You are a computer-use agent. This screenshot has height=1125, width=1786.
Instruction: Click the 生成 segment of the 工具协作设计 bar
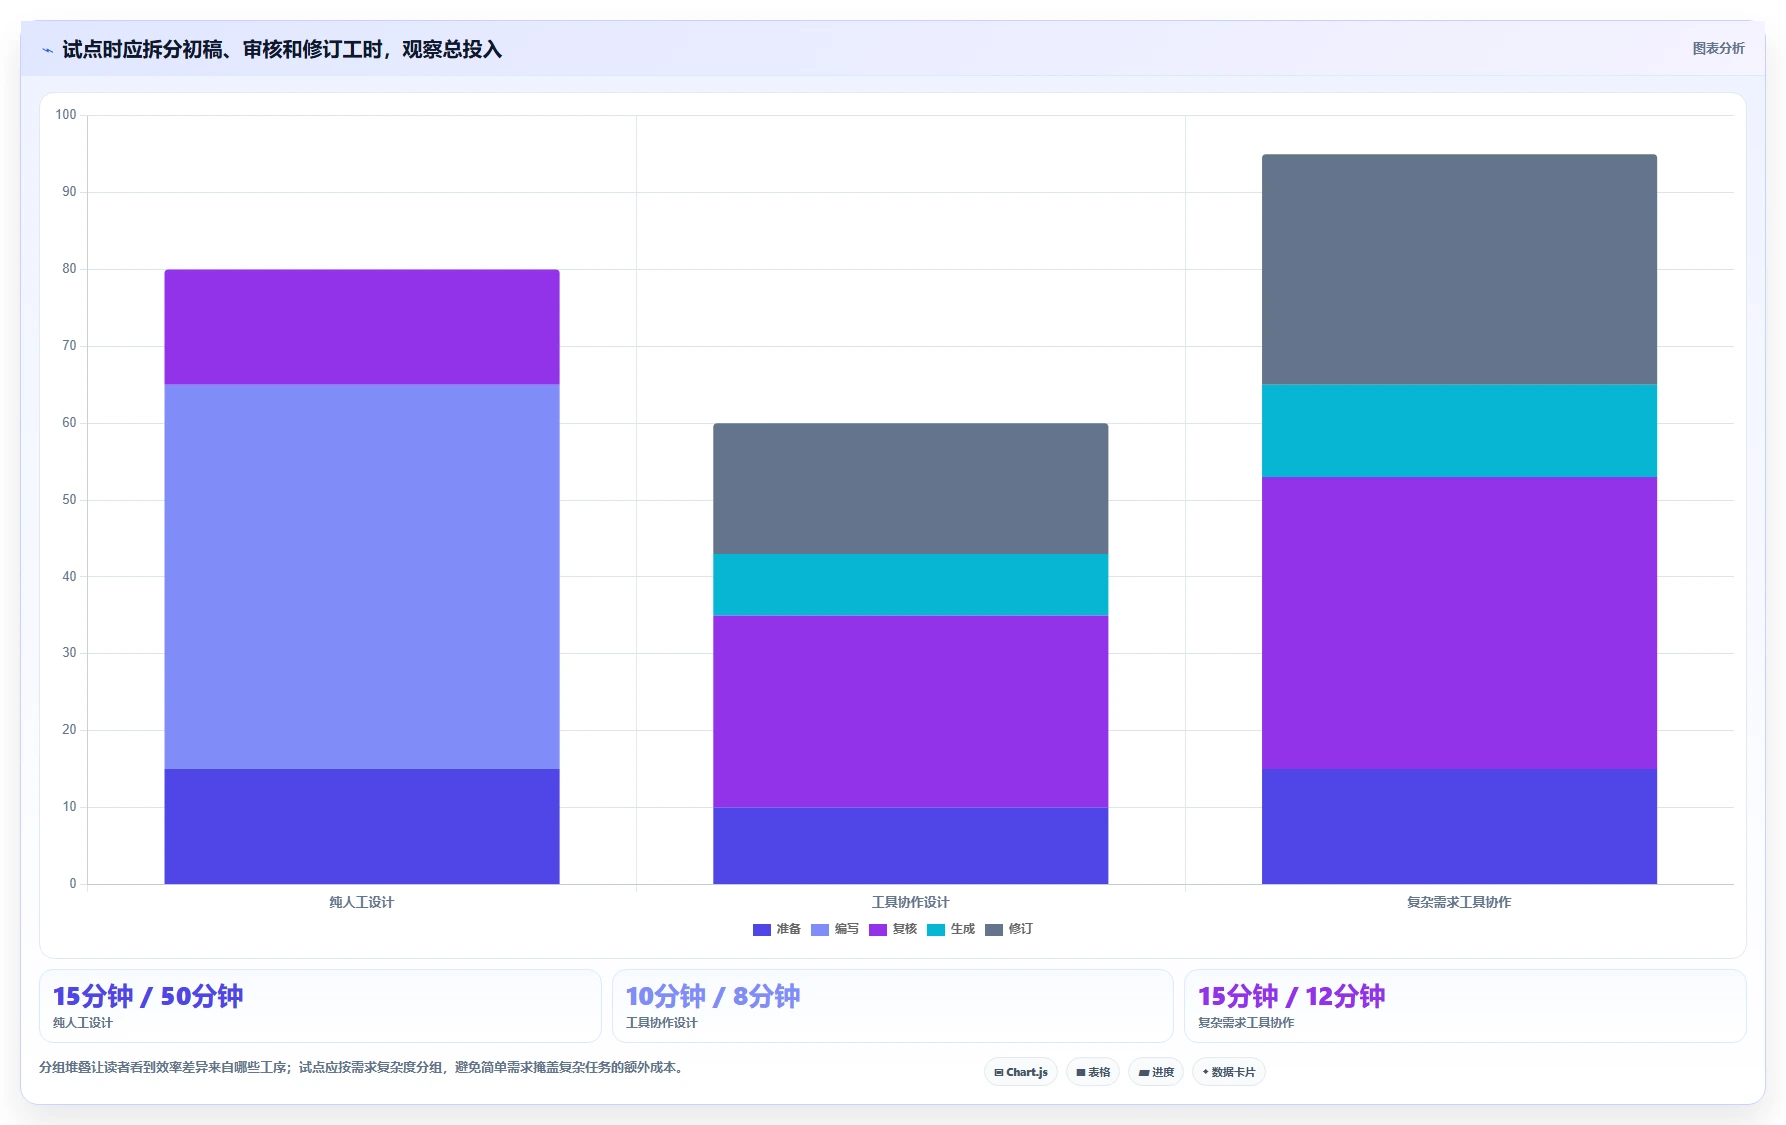pyautogui.click(x=910, y=585)
